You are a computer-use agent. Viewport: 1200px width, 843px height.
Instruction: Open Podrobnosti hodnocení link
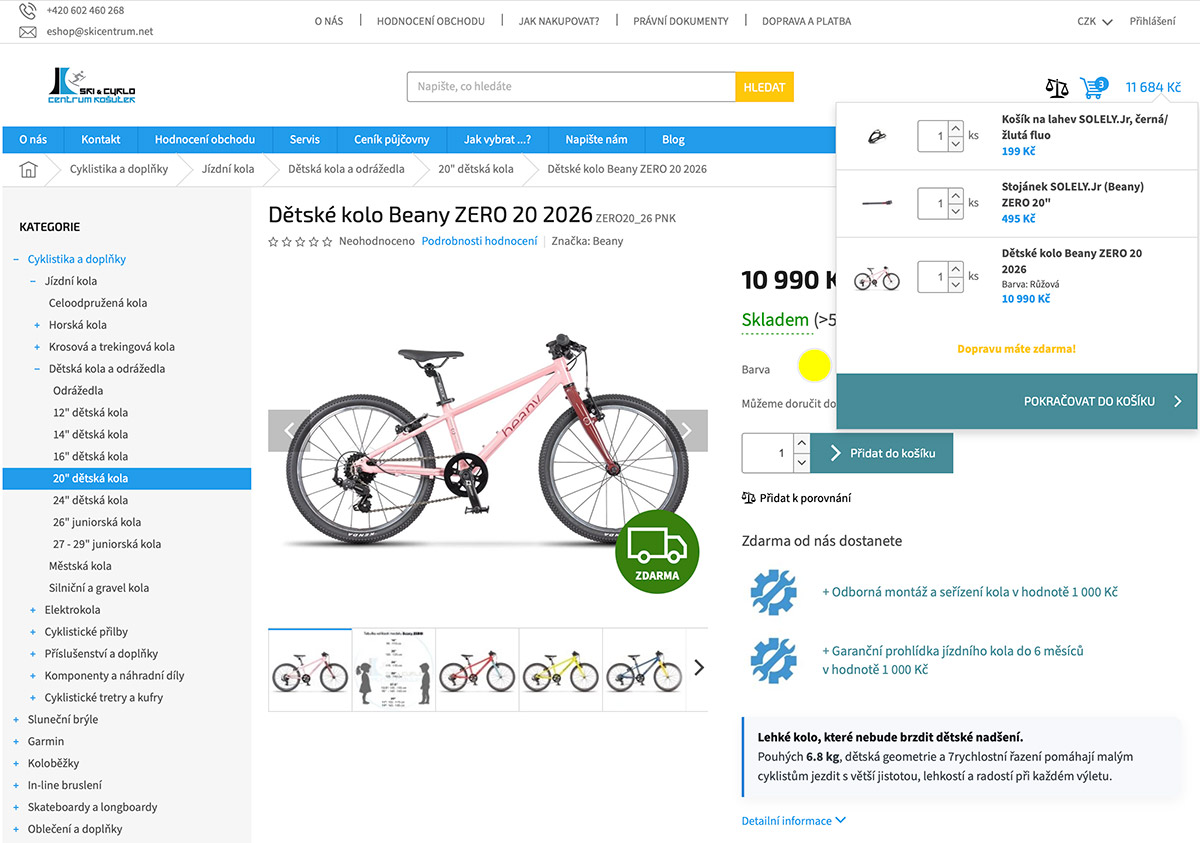click(x=479, y=241)
